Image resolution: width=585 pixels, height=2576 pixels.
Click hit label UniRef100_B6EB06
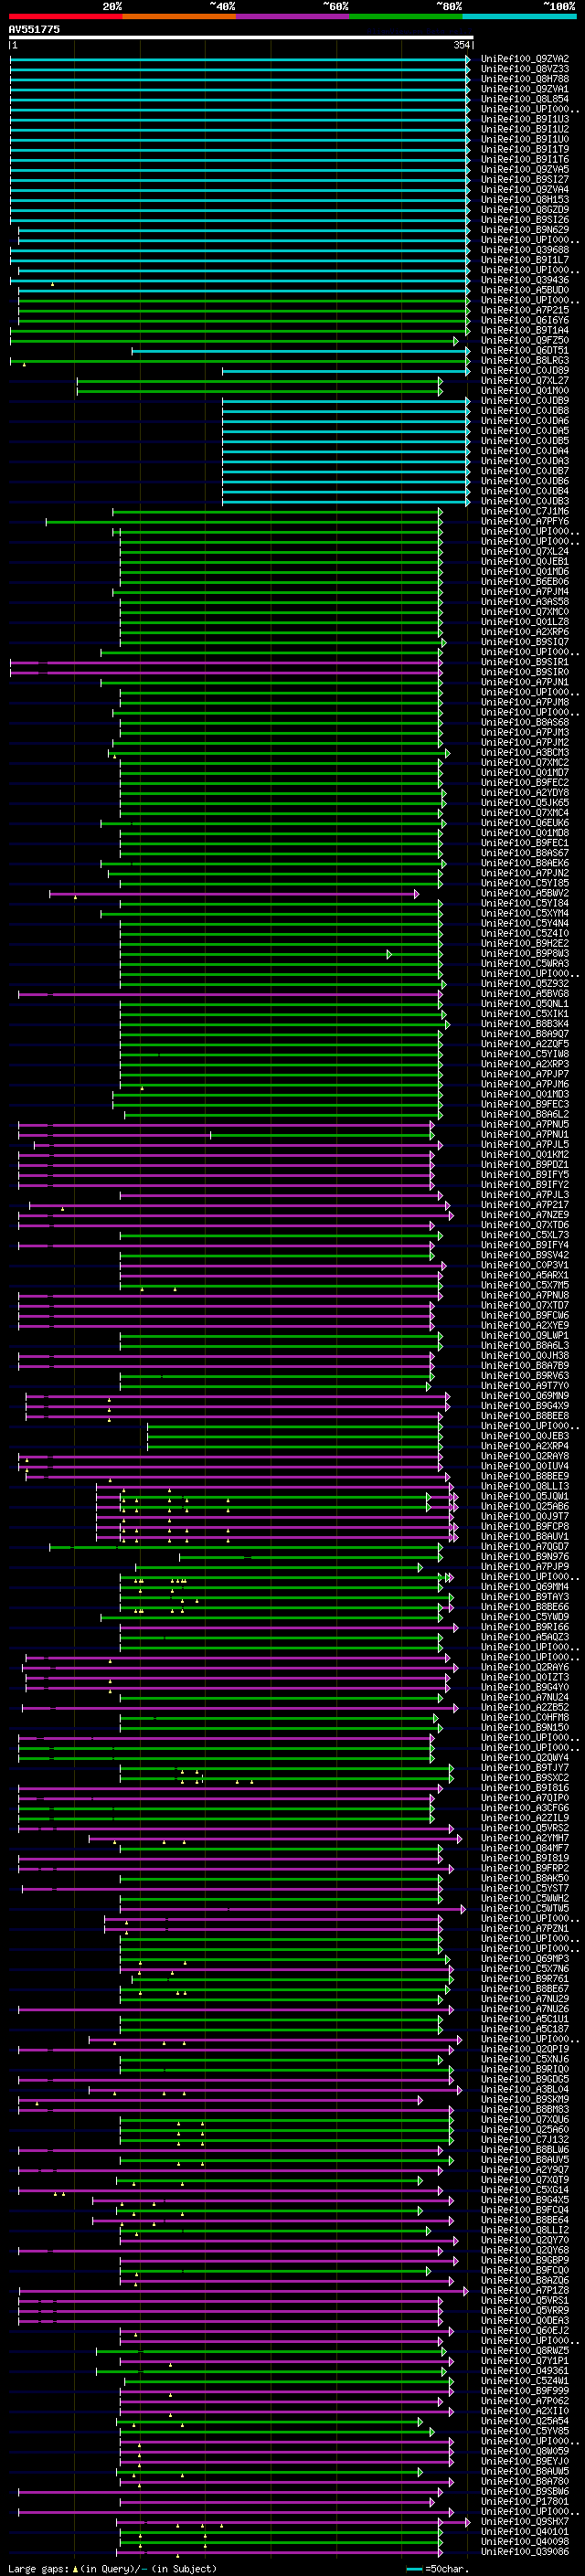[525, 581]
